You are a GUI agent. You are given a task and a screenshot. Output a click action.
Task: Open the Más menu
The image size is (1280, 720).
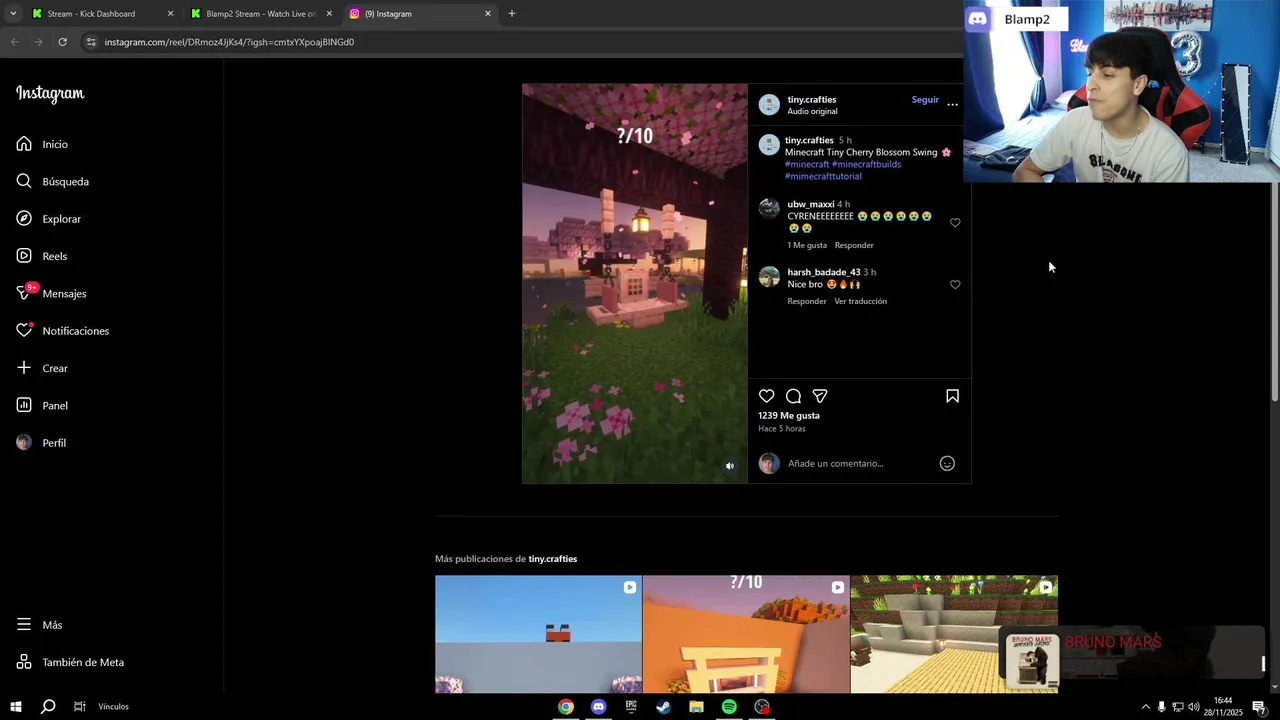(39, 625)
